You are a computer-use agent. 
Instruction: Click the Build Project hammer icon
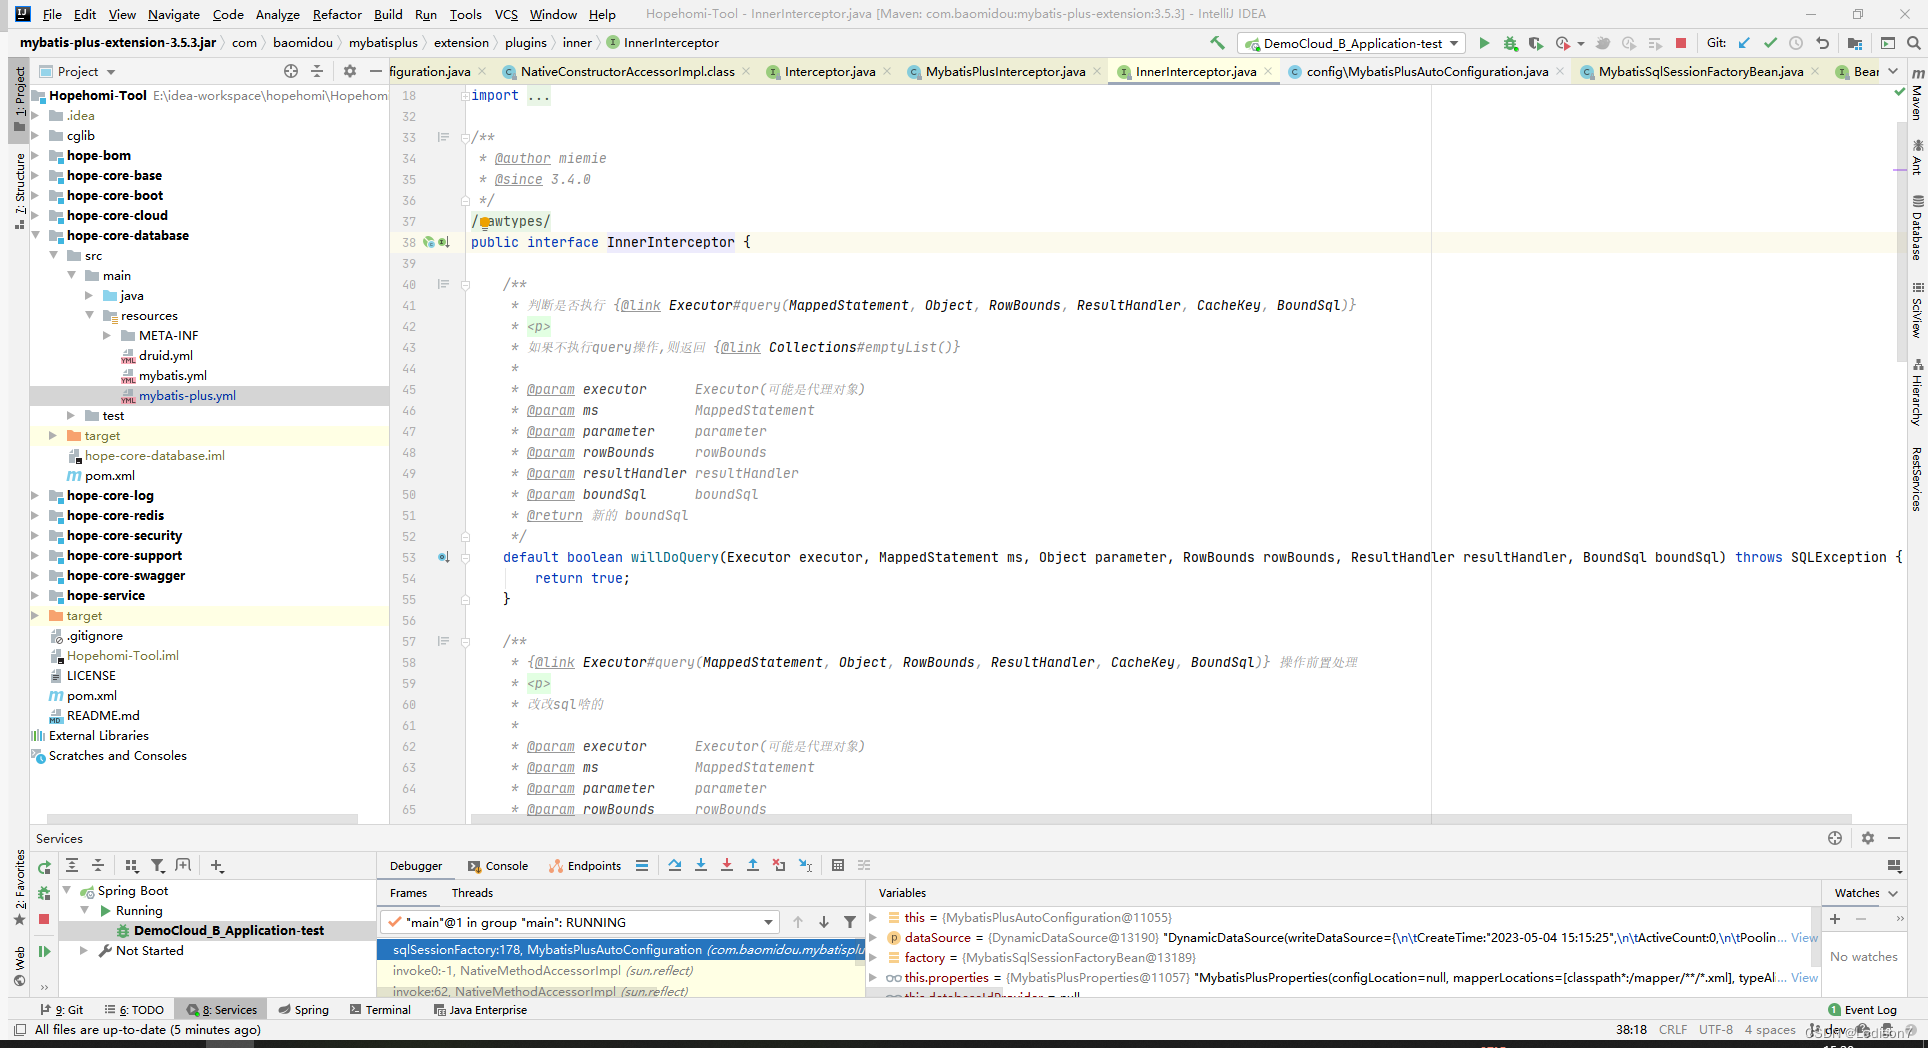pyautogui.click(x=1217, y=43)
